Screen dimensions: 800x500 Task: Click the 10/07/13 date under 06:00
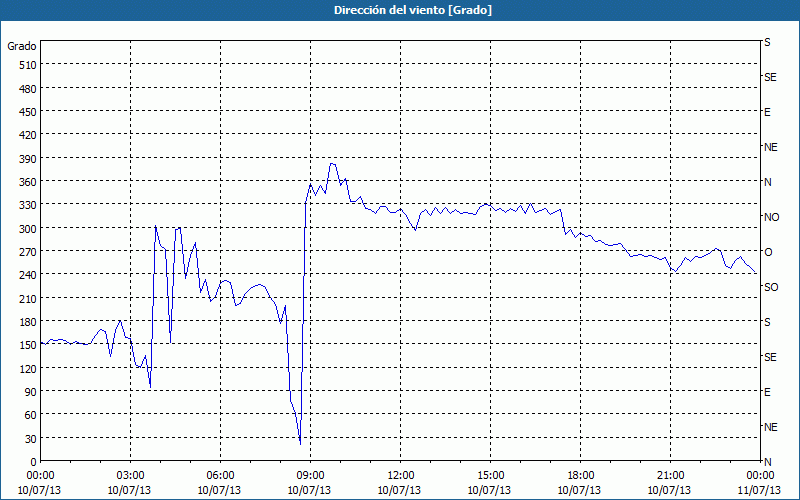[219, 490]
